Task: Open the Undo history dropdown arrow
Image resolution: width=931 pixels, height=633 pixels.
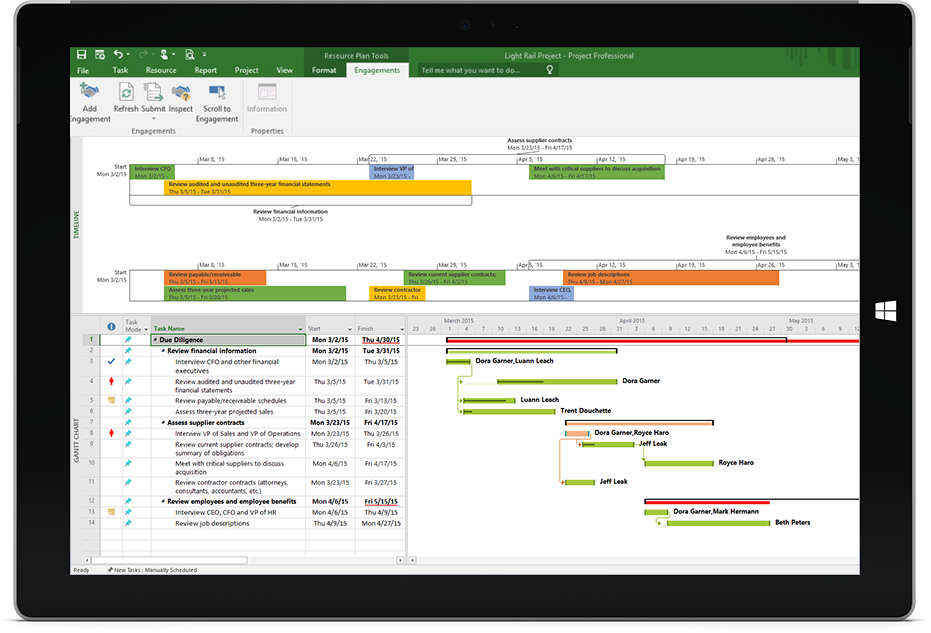Action: click(x=128, y=55)
